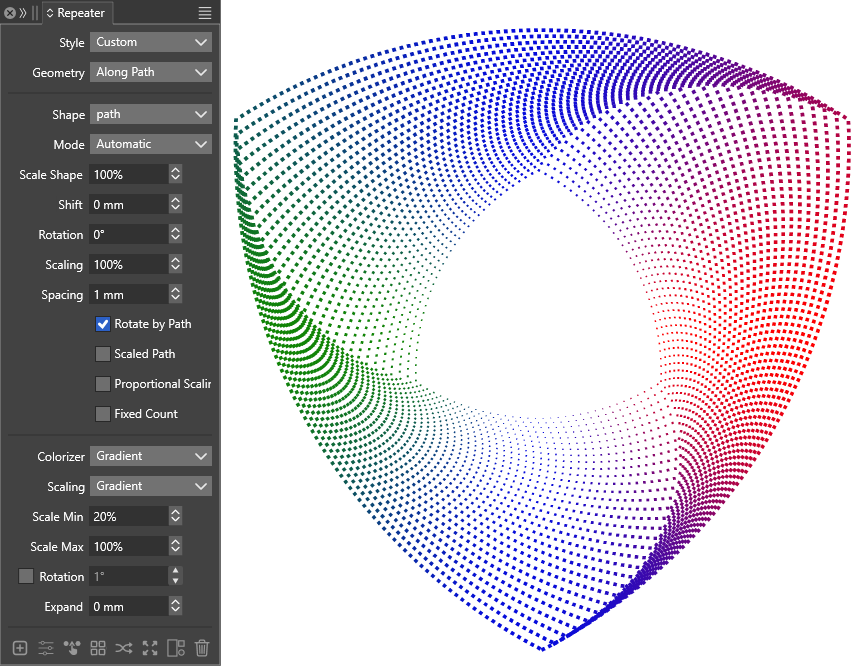The height and width of the screenshot is (666, 862).
Task: Click the Scale Min stepper arrows
Action: tap(175, 516)
